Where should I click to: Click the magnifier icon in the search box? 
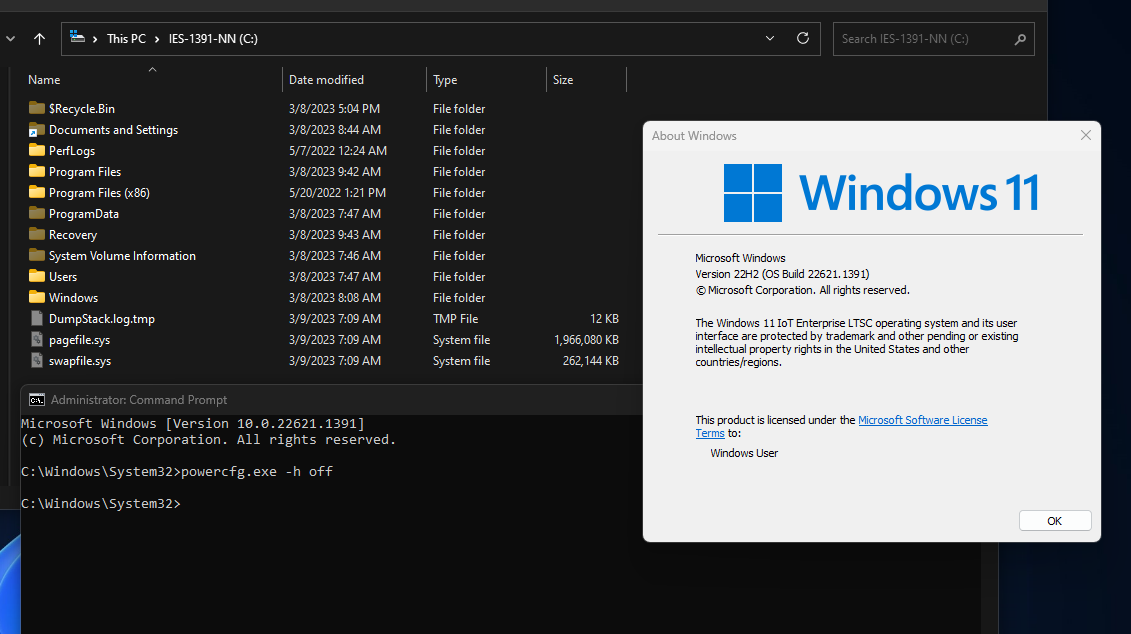(x=1020, y=39)
